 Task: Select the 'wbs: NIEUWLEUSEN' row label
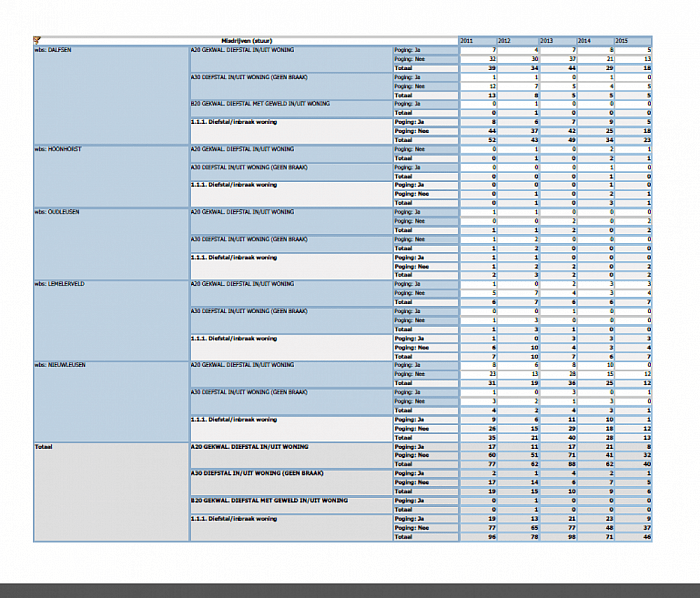click(x=60, y=365)
